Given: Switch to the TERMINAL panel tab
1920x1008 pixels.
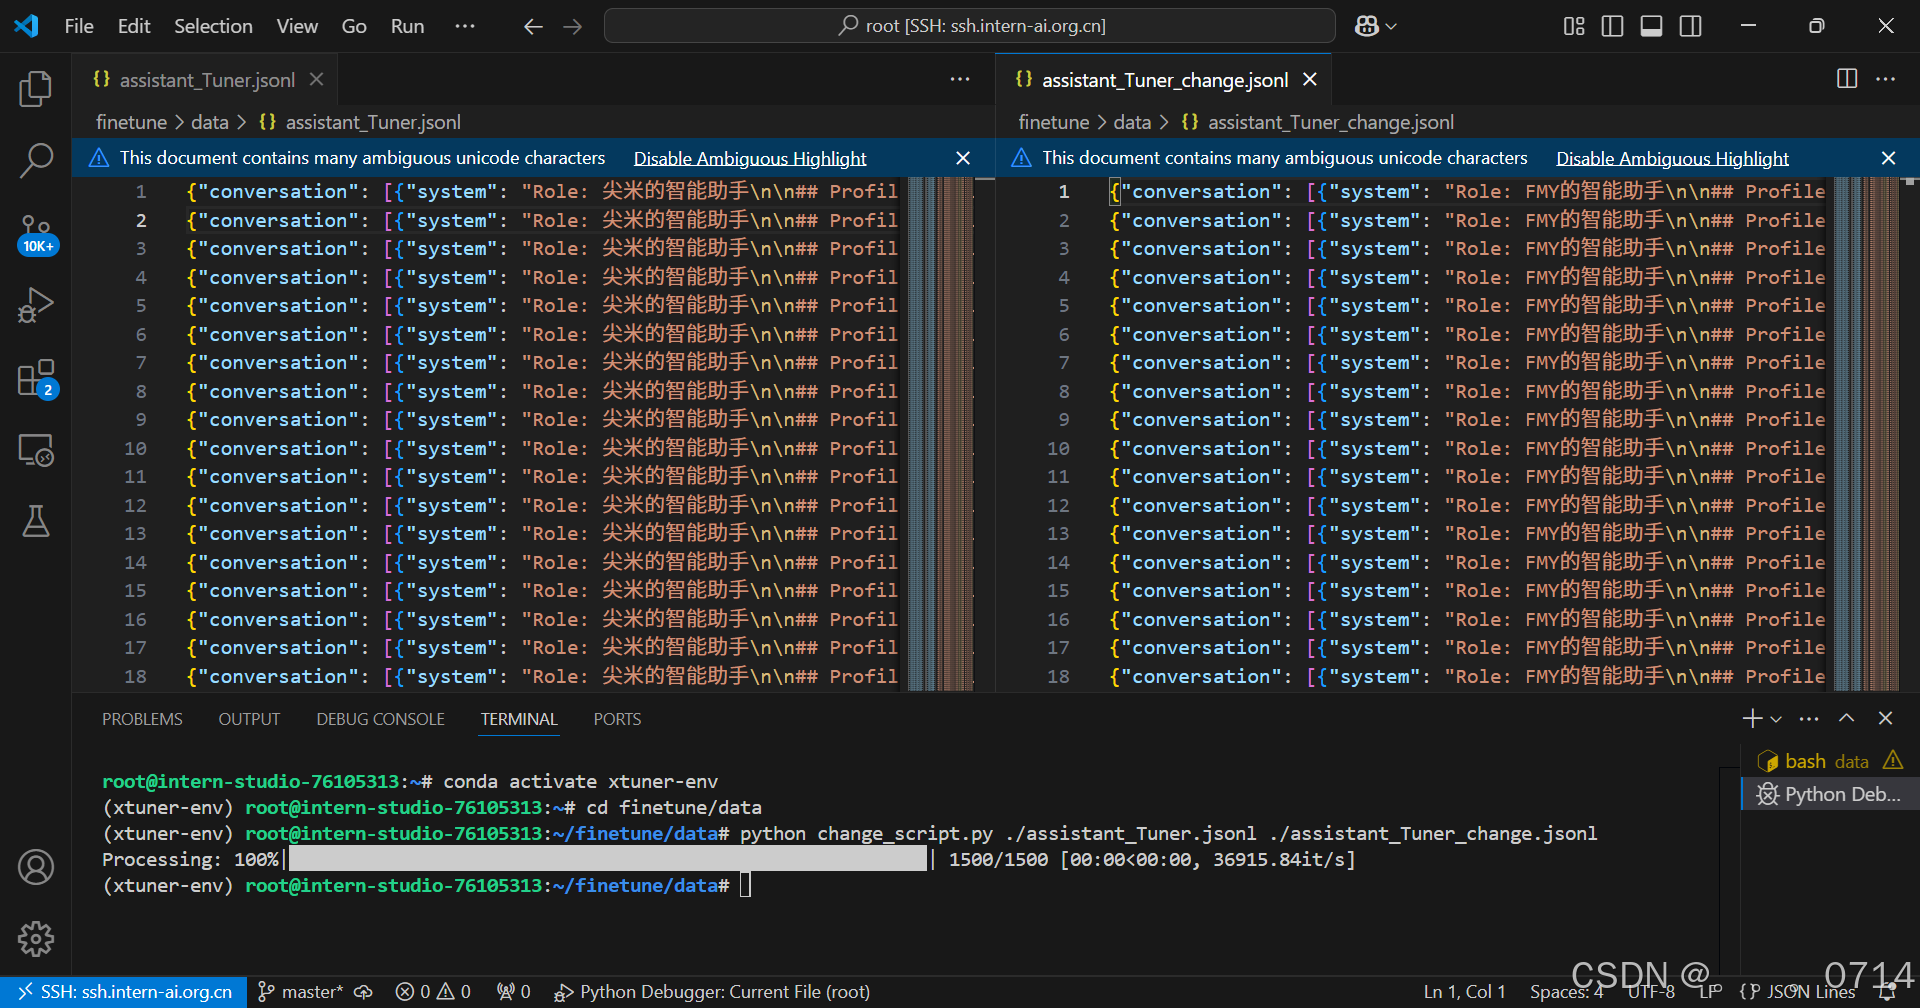Looking at the screenshot, I should tap(519, 719).
